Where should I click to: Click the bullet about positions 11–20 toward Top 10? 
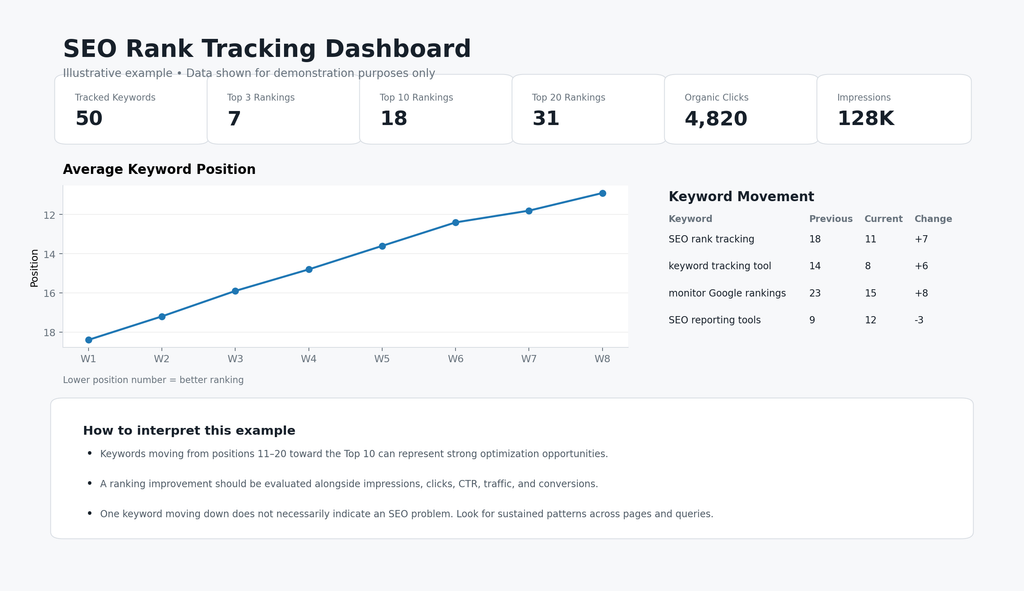click(354, 454)
